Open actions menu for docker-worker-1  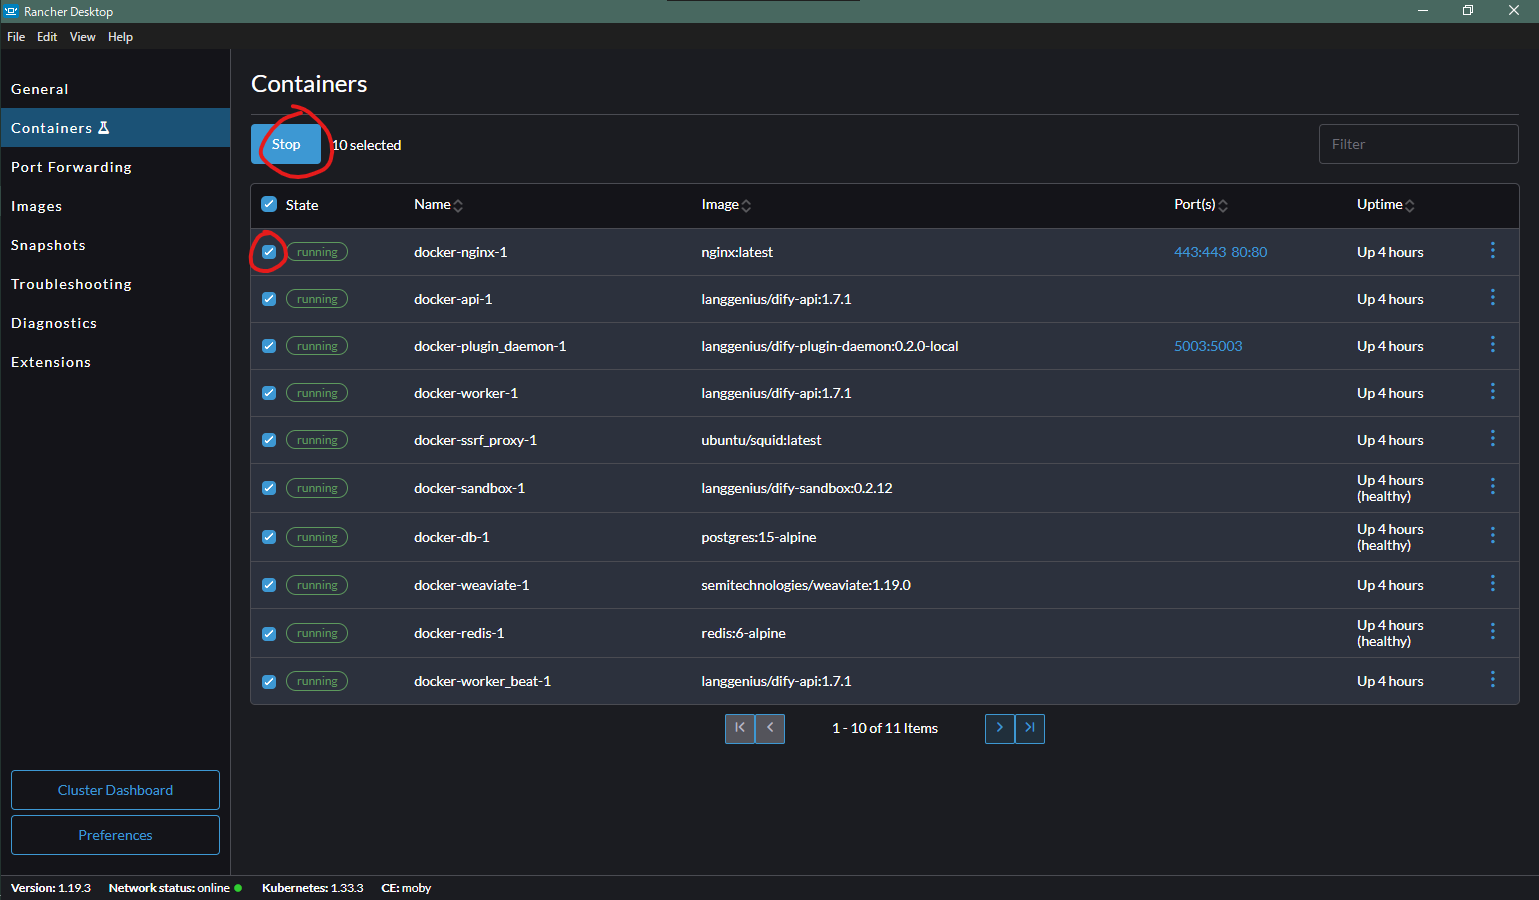pos(1493,391)
